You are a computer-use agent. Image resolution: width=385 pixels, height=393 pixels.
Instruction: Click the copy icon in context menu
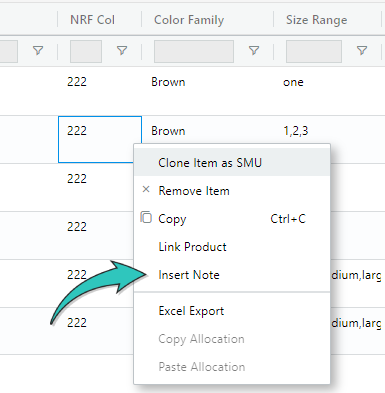(x=146, y=217)
